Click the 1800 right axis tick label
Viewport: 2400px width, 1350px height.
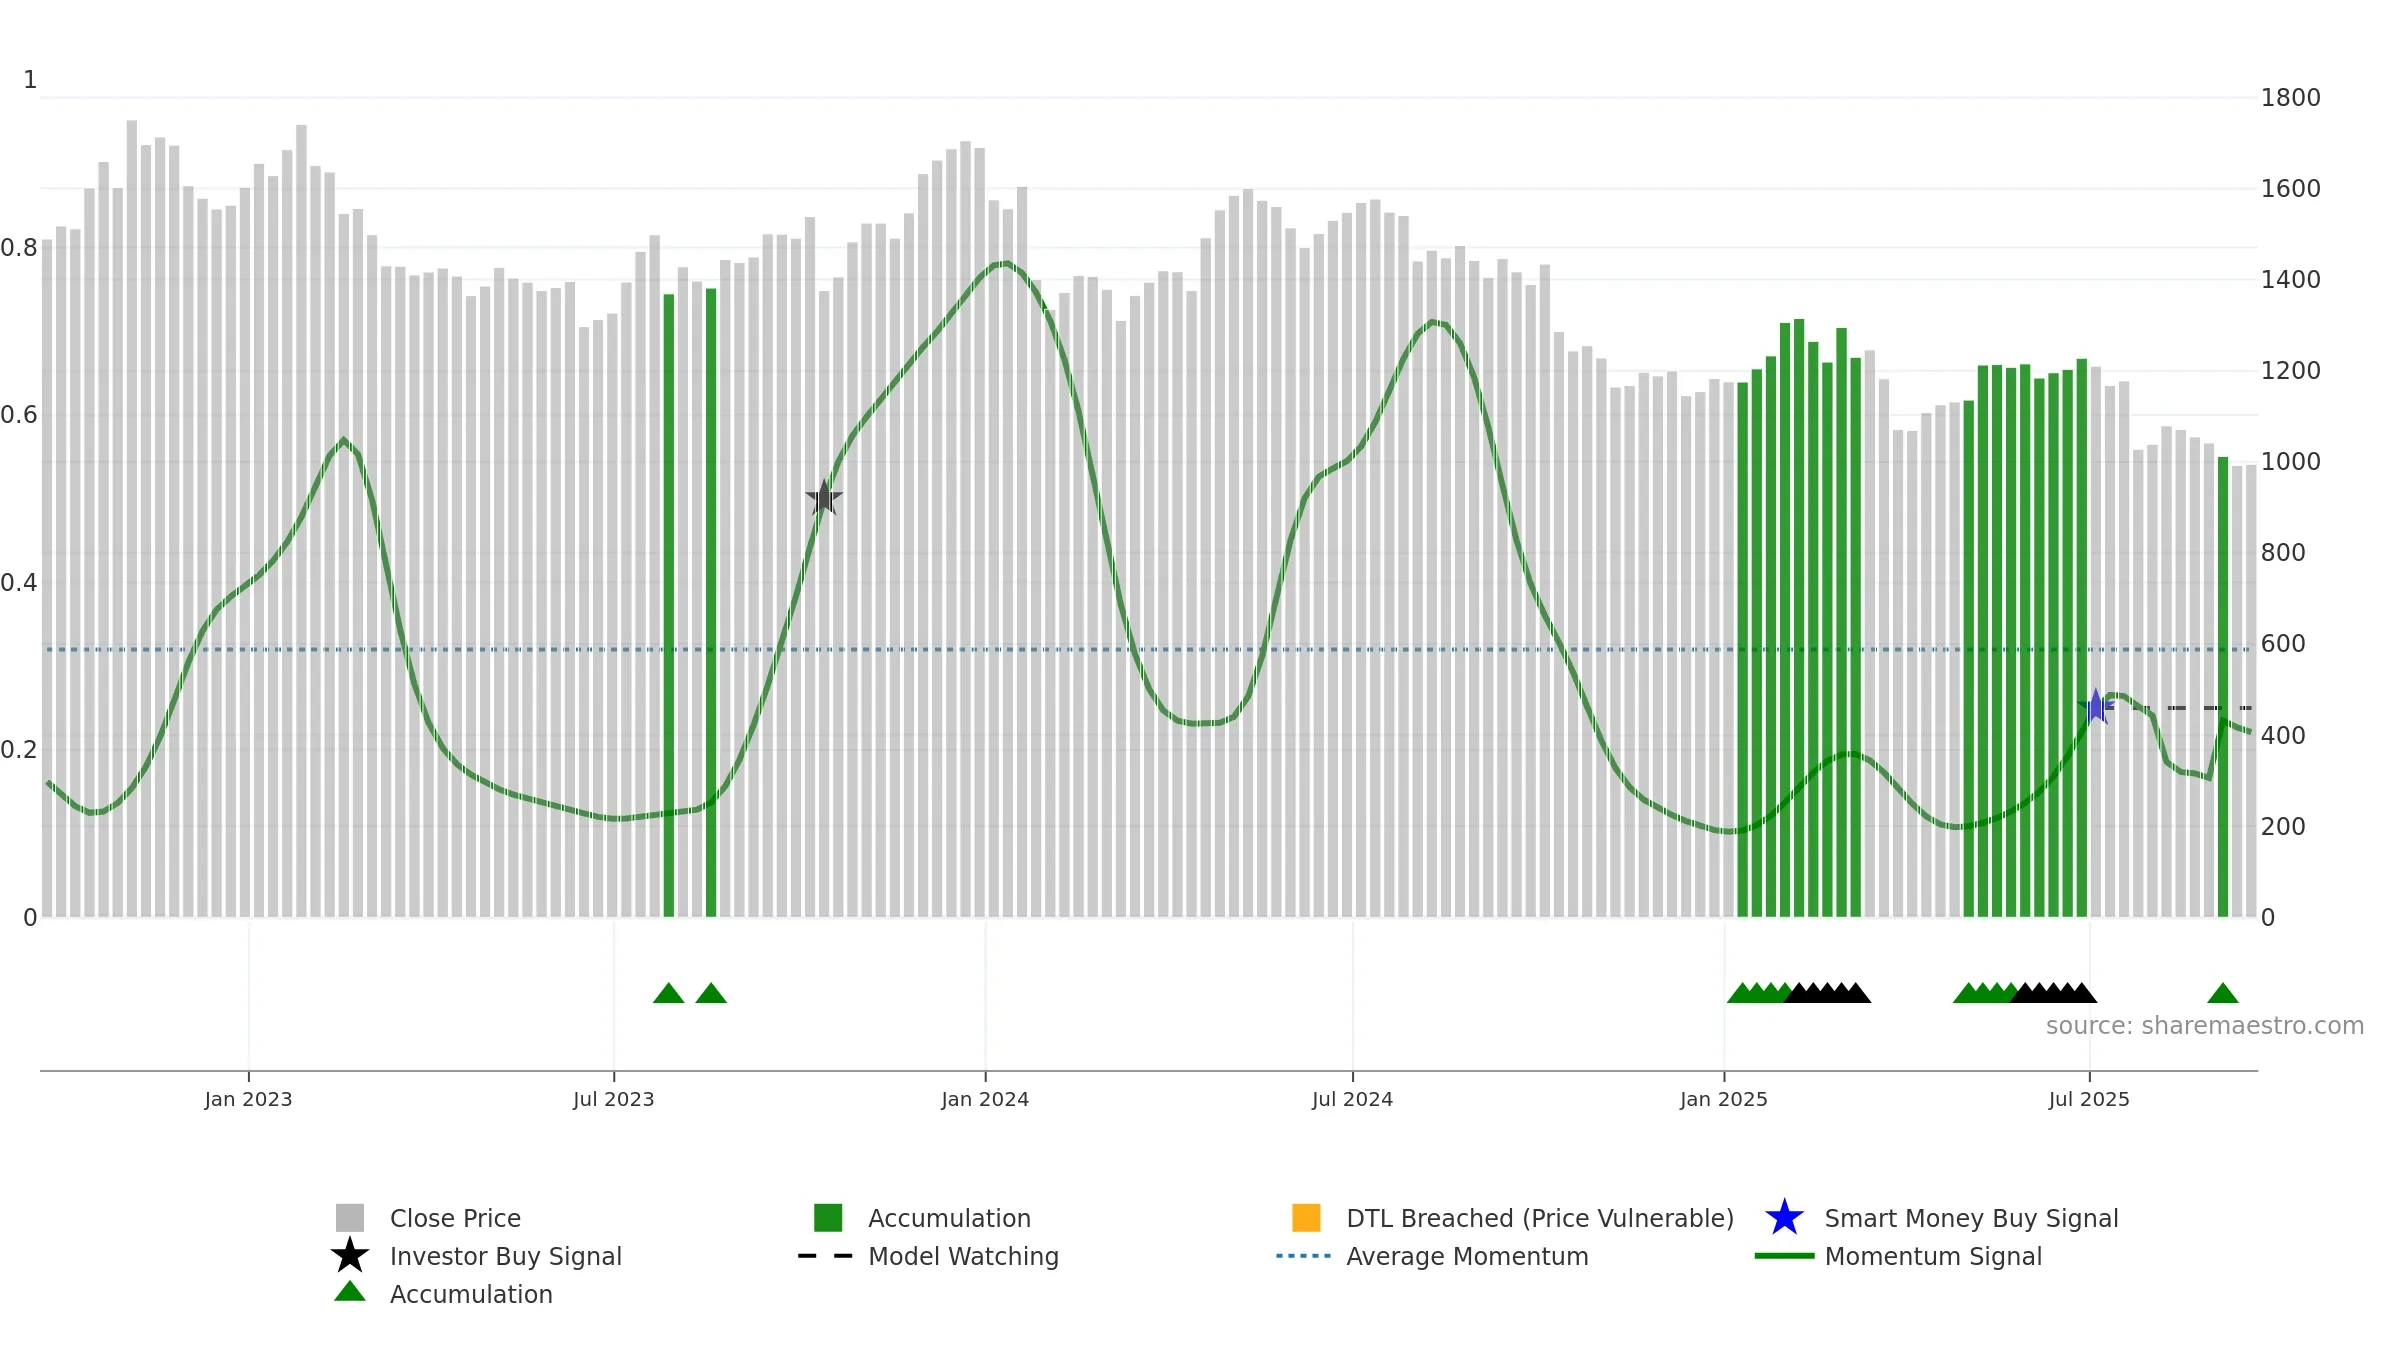[2290, 98]
